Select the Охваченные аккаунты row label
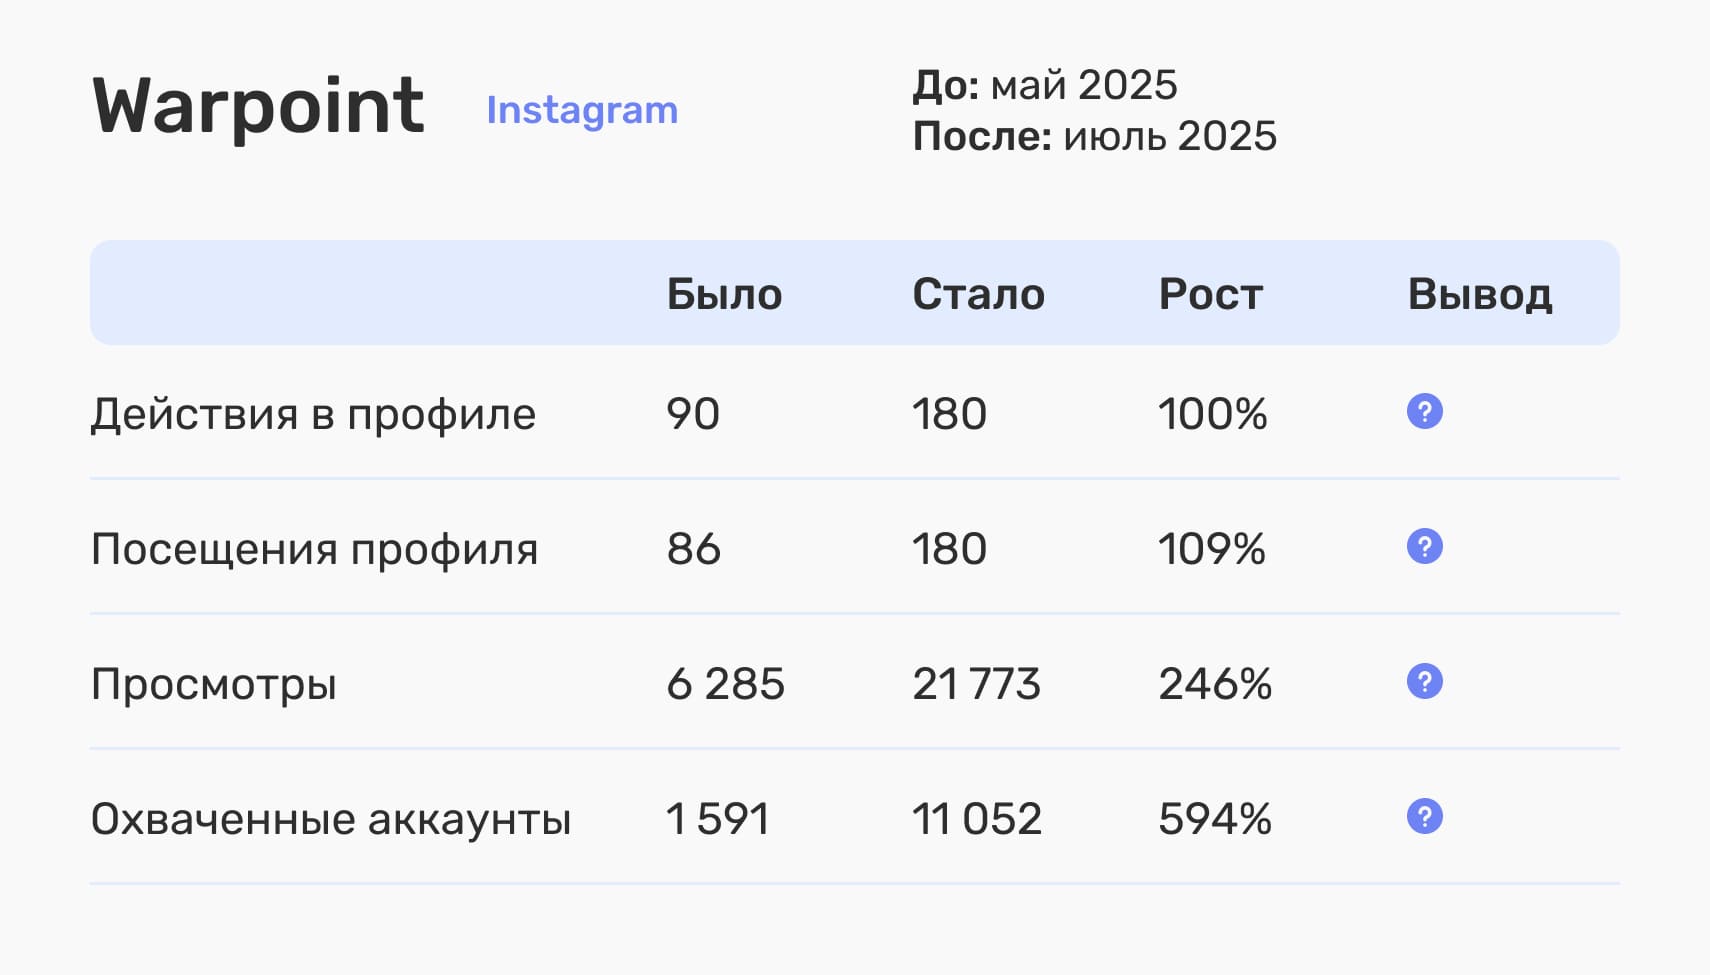1710x975 pixels. click(330, 819)
